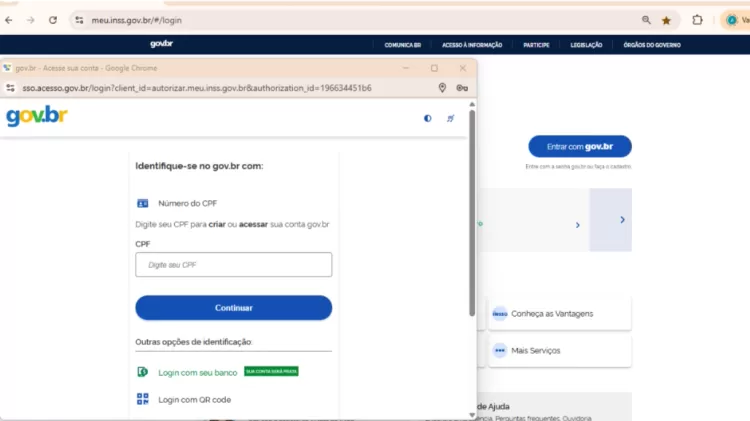
Task: Reload the Meu INSS page
Action: coord(53,20)
